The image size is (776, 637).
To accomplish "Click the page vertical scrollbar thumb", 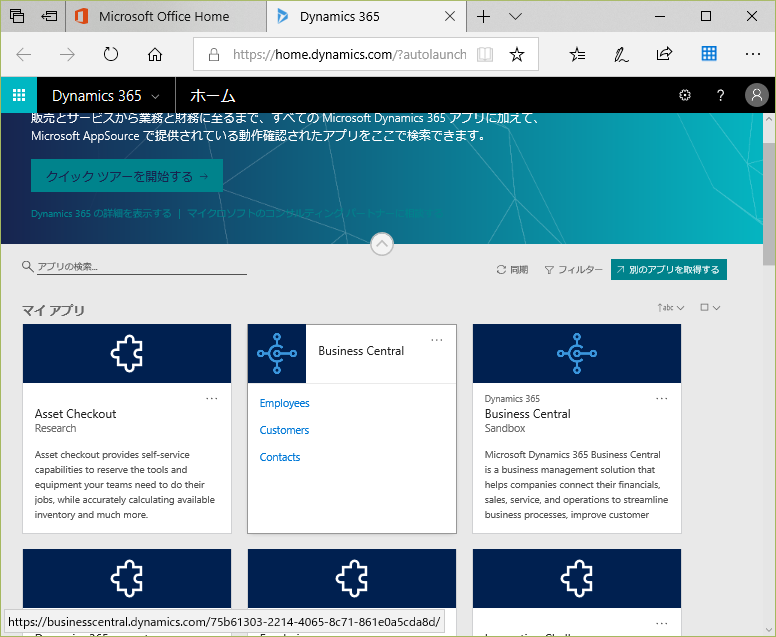I will (x=769, y=203).
